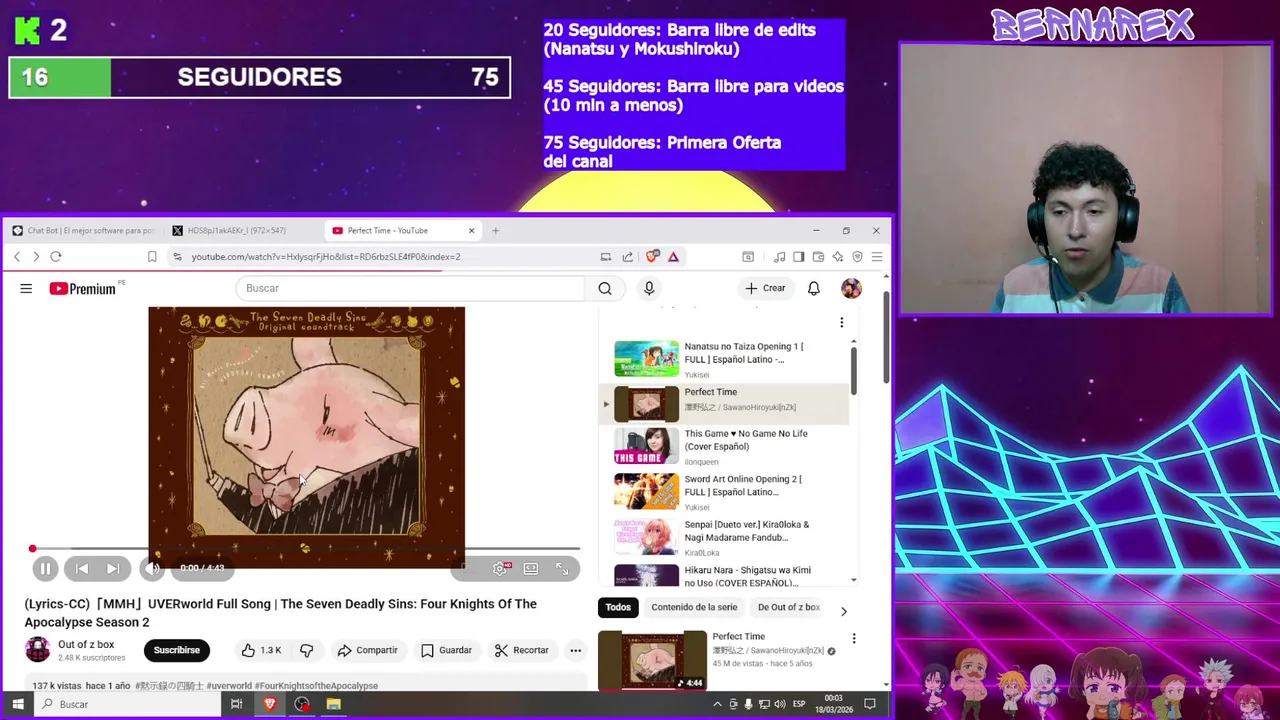The image size is (1280, 720).
Task: Play Hikaru Nara Shigatsu wa Kimi no Uso
Action: [x=724, y=575]
